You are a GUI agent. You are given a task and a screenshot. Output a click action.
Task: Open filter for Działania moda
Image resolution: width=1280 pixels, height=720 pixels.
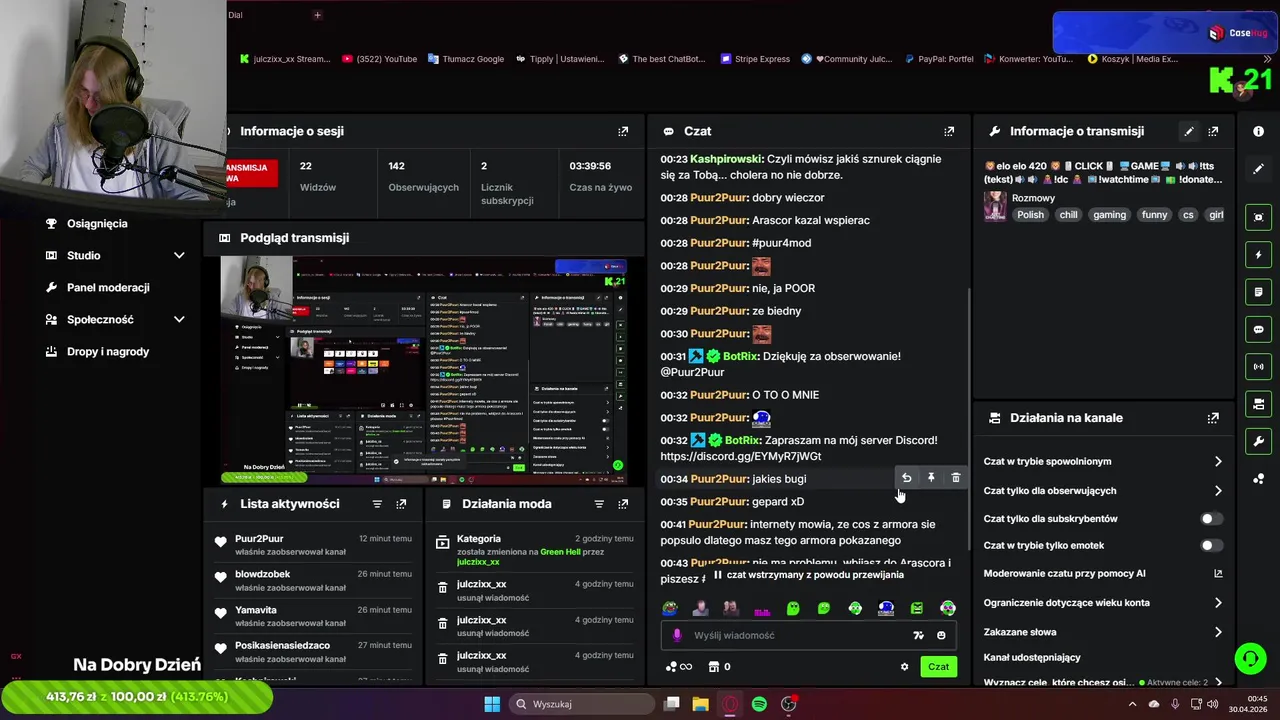(599, 504)
